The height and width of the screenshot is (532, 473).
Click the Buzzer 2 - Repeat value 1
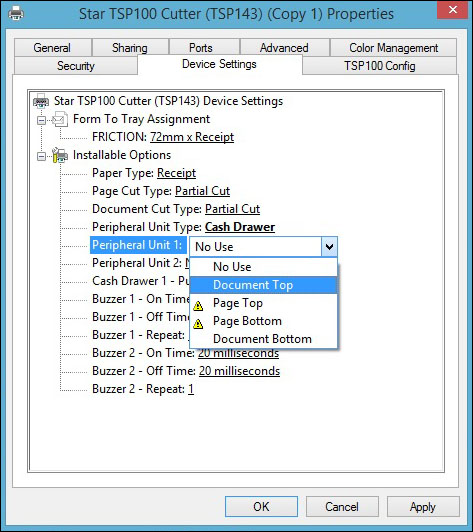(191, 389)
